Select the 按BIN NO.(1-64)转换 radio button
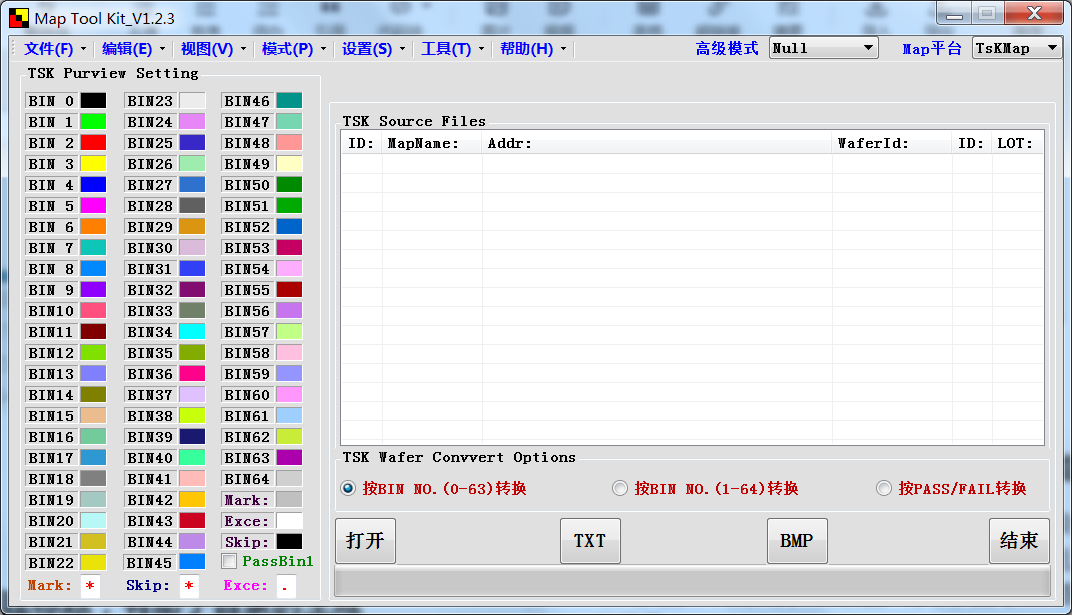1072x615 pixels. [x=620, y=487]
